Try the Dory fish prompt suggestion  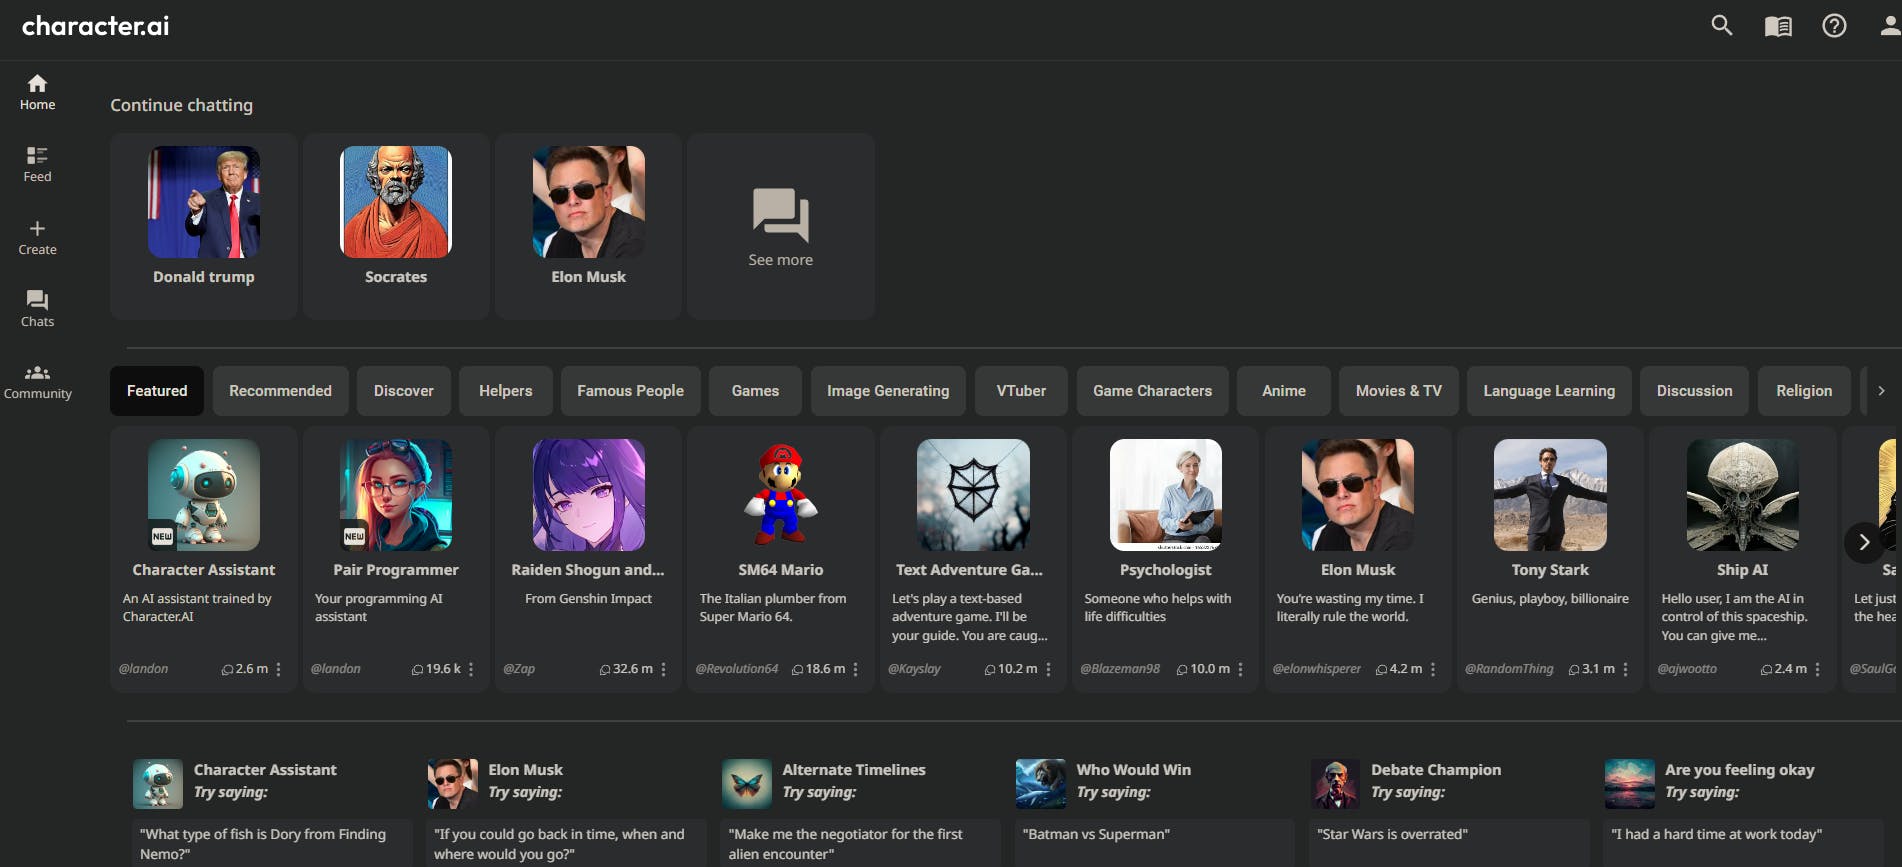(x=272, y=843)
